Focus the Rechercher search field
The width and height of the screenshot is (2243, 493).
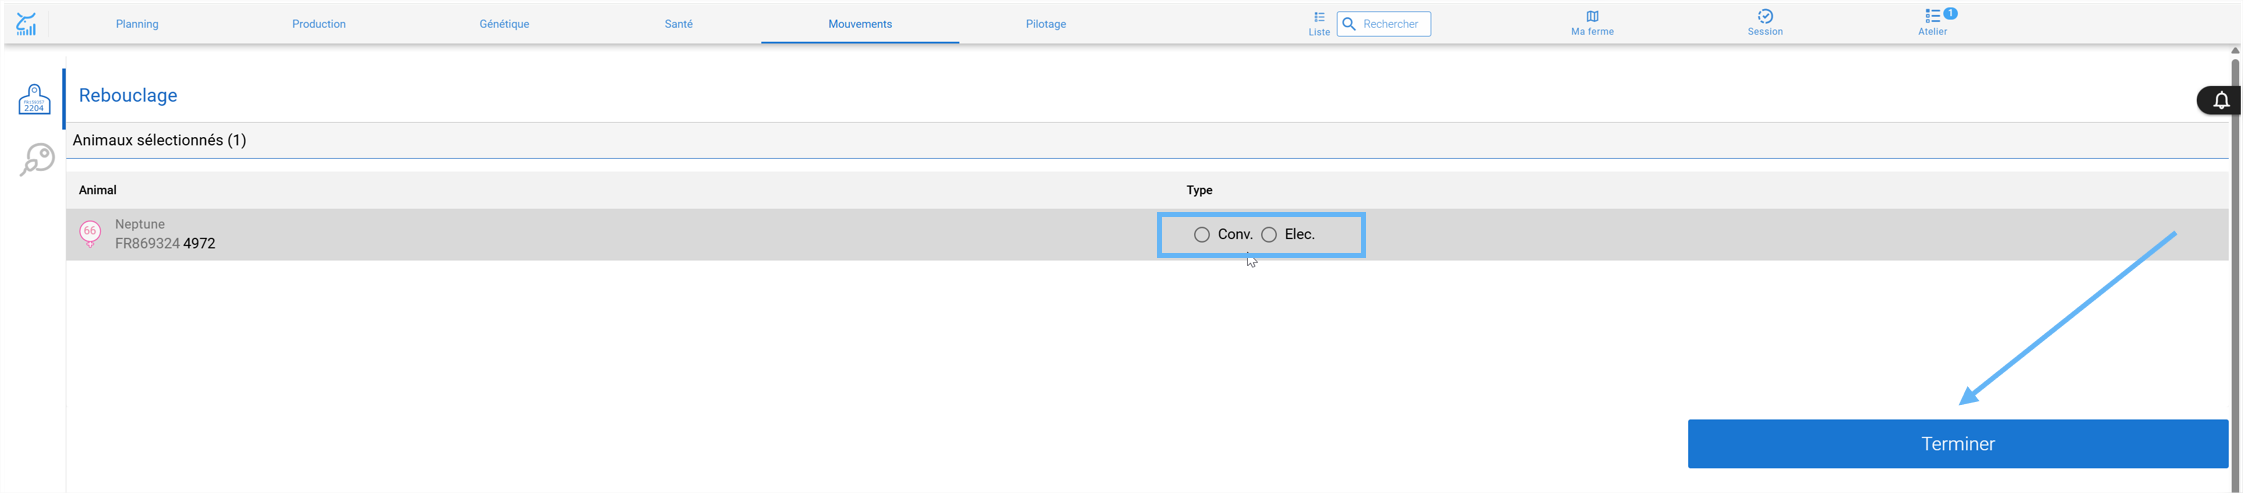click(x=1384, y=24)
